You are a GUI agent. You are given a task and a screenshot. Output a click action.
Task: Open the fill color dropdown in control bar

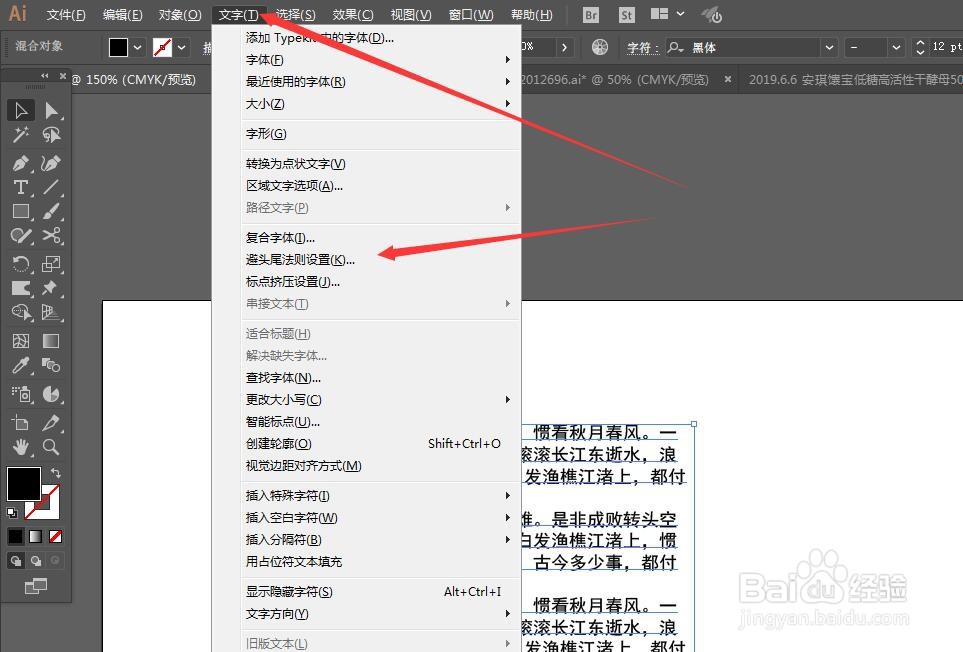coord(138,47)
